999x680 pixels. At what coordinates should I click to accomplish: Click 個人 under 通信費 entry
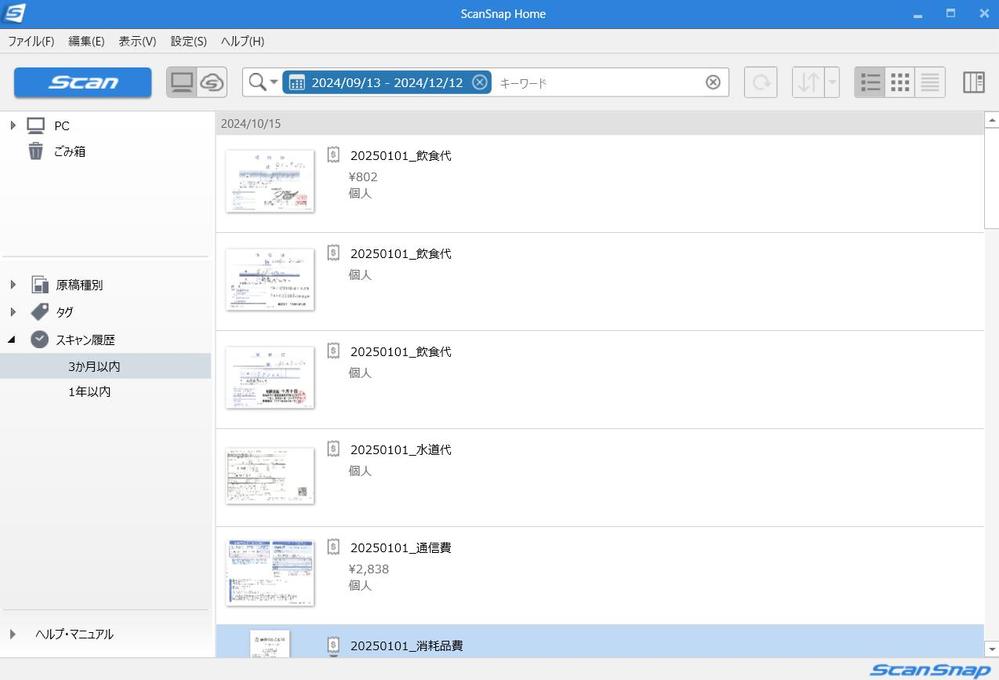pos(360,586)
